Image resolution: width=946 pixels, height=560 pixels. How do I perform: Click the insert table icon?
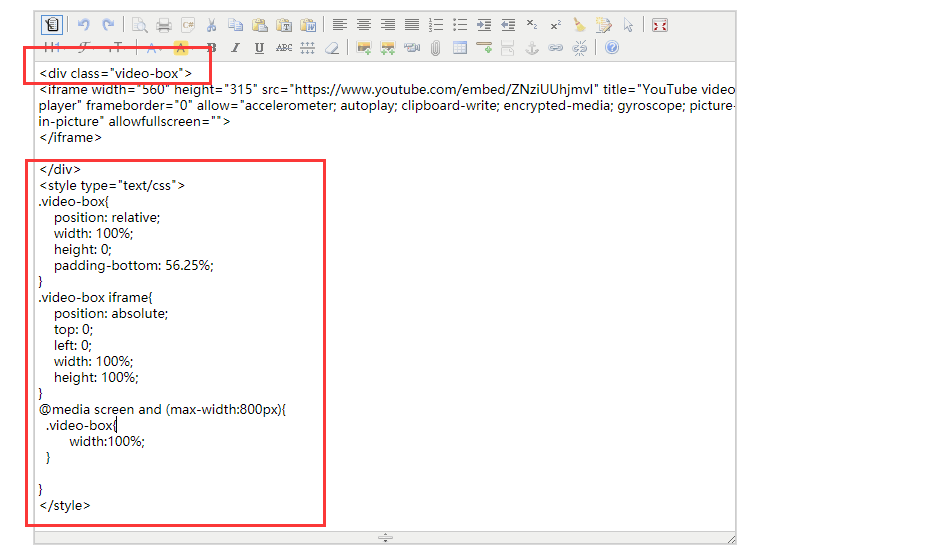(x=460, y=47)
